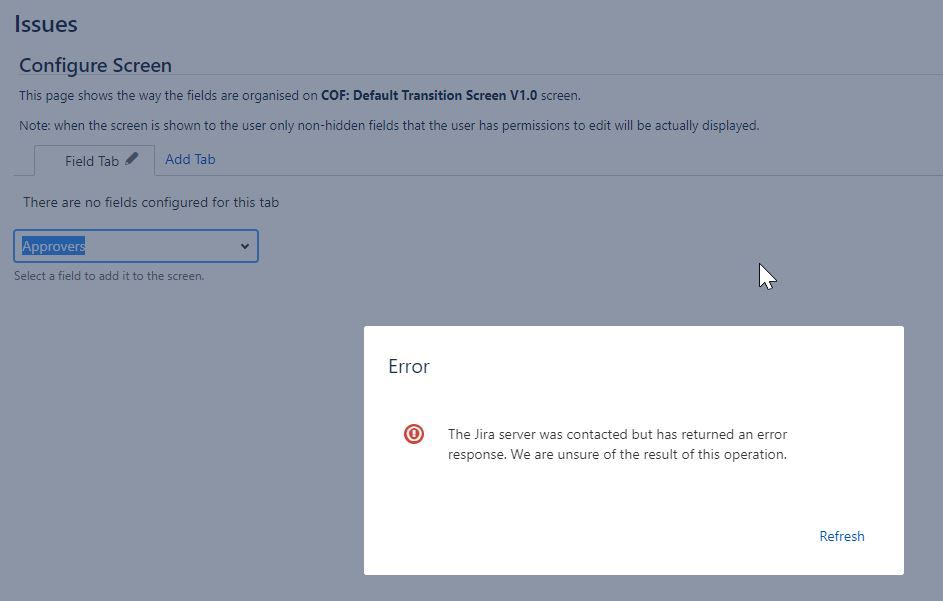The width and height of the screenshot is (943, 601).
Task: Click the dropdown chevron on the Approvers field selector
Action: [244, 245]
